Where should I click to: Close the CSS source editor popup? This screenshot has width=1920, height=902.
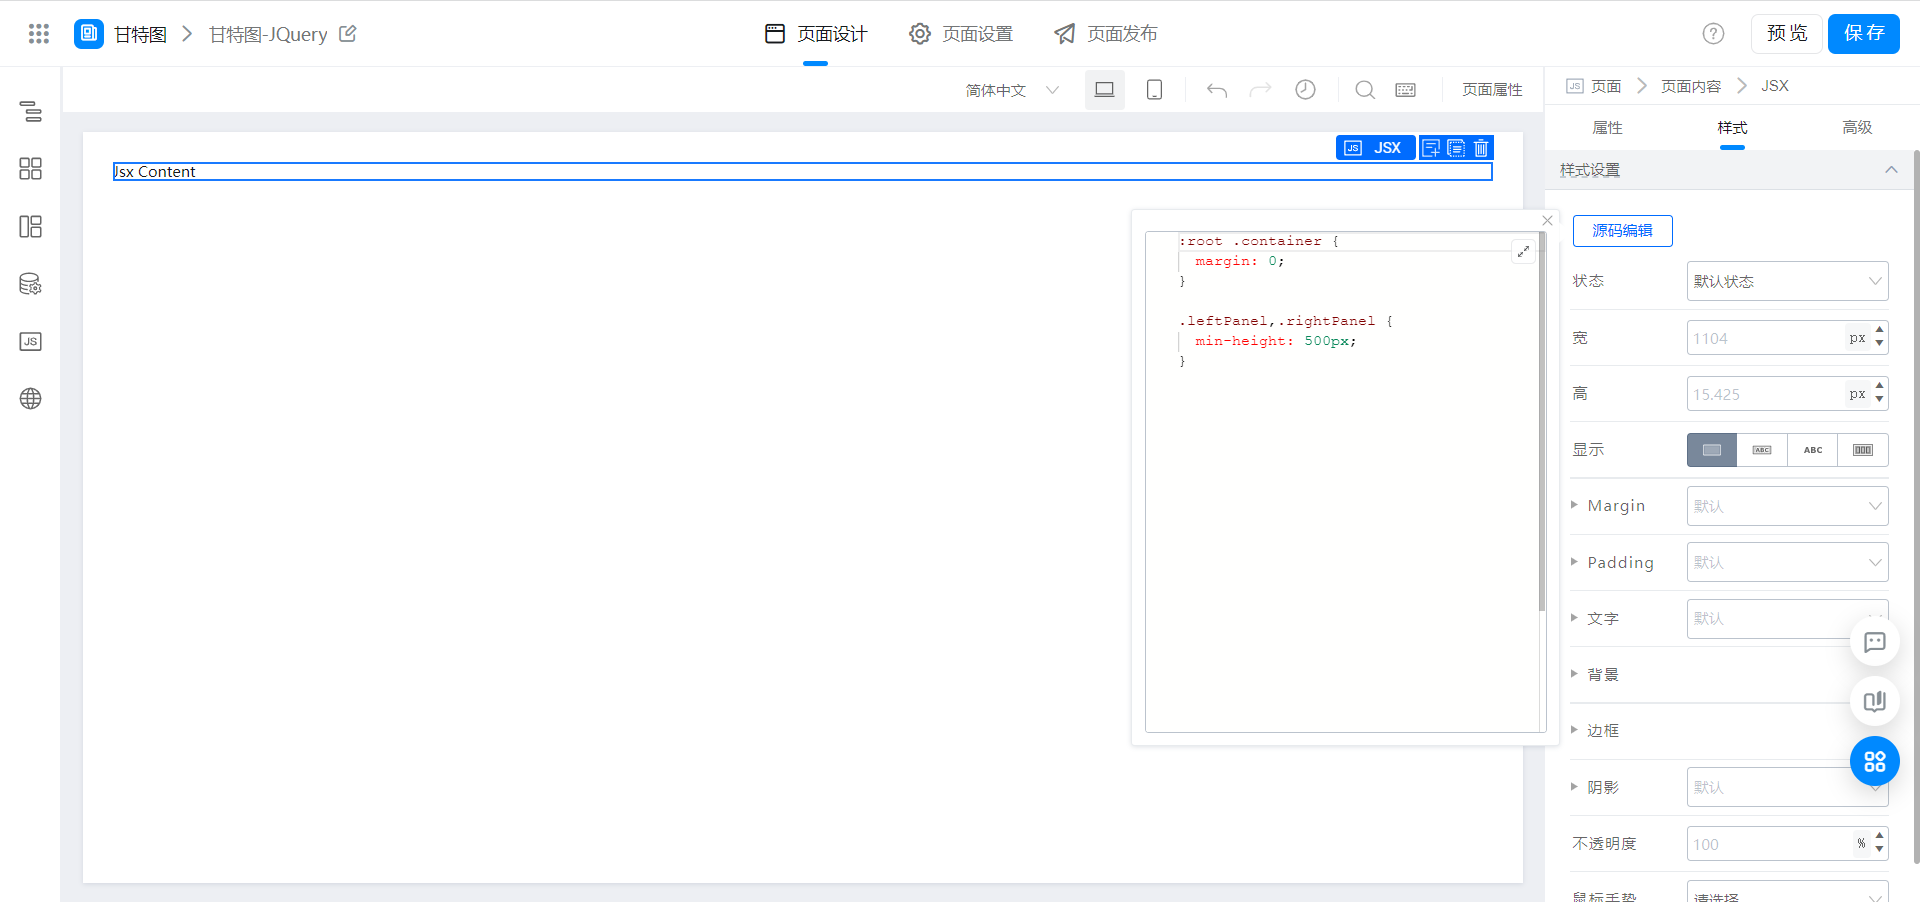pyautogui.click(x=1547, y=220)
